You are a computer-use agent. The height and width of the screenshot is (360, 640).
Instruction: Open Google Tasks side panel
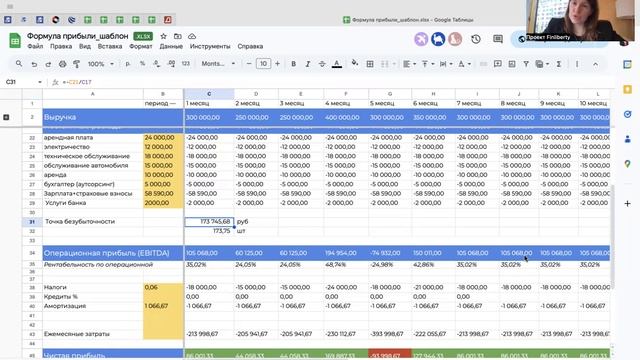point(627,115)
